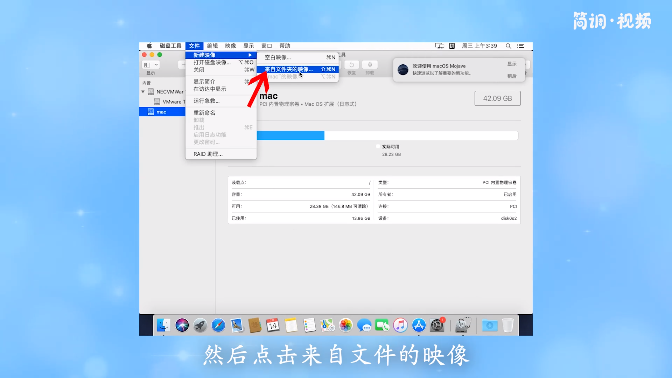Open System Preferences from the Dock
672x378 pixels.
(x=437, y=325)
